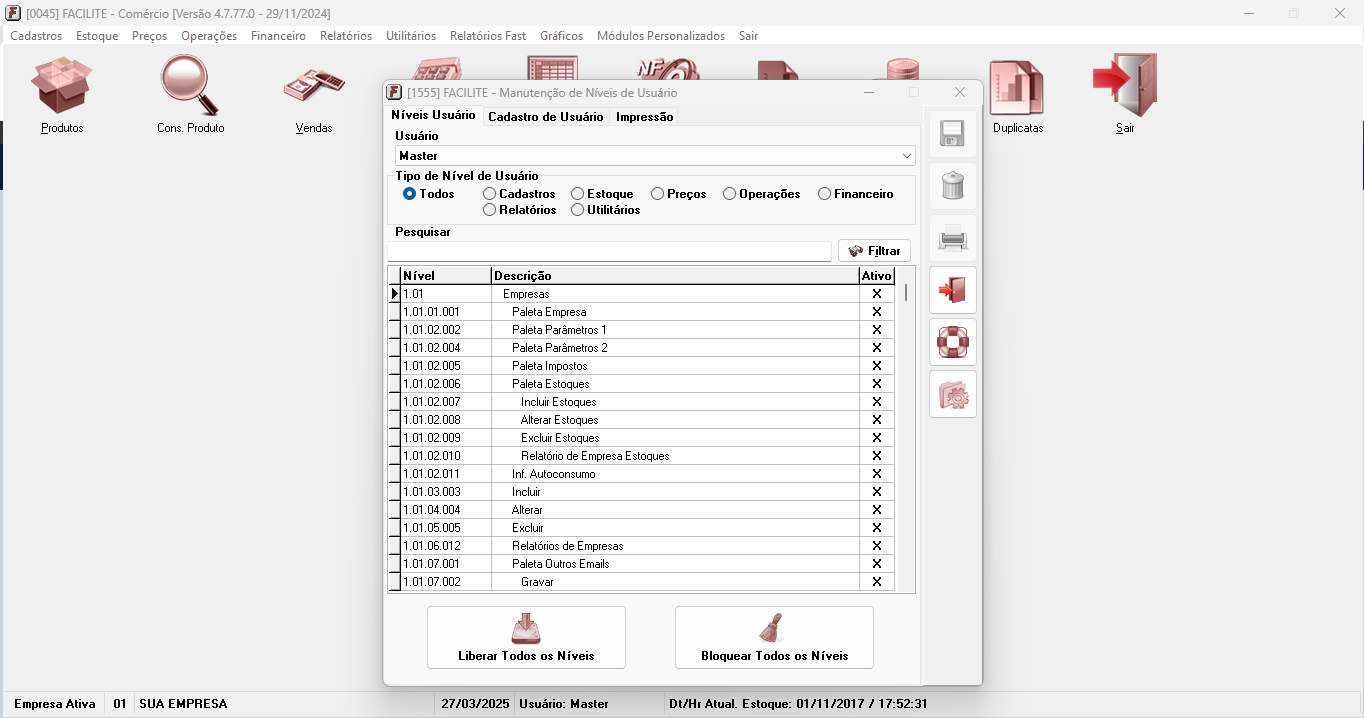Select the Relatório de Empresa Estoques row

(x=641, y=456)
